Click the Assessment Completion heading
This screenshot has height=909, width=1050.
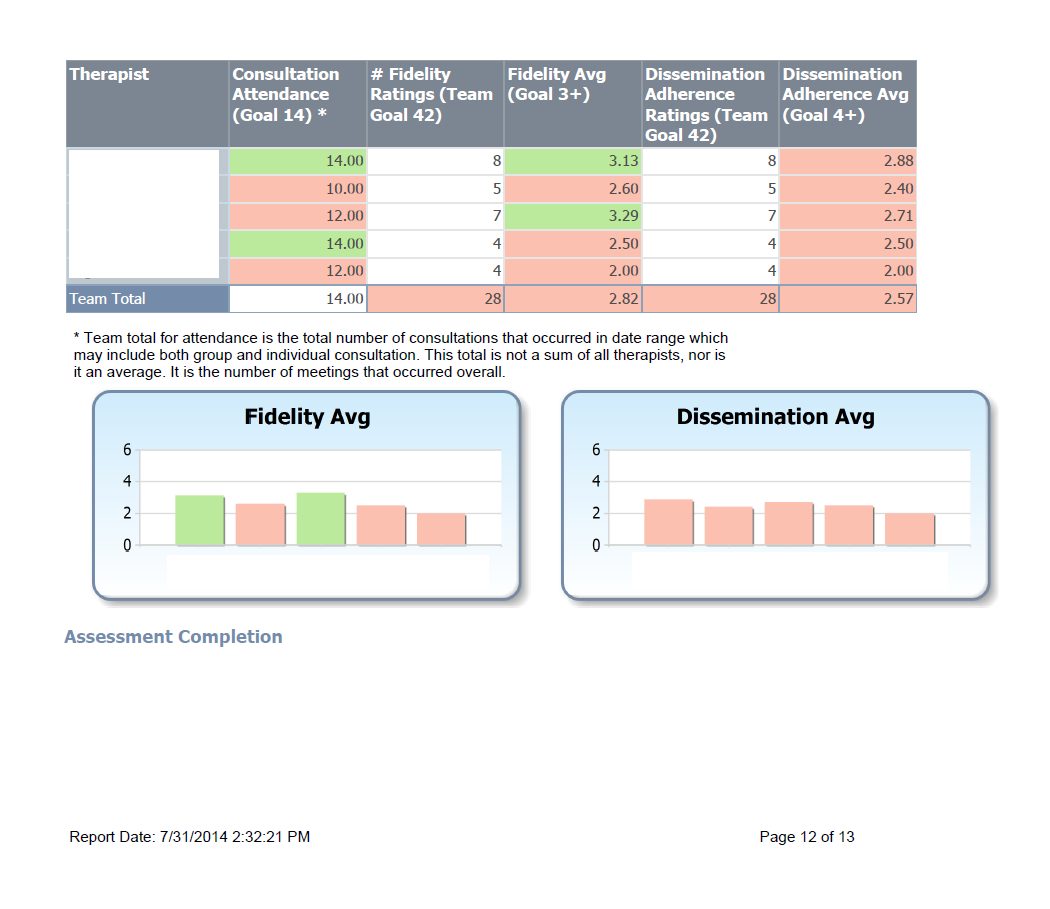[x=173, y=636]
